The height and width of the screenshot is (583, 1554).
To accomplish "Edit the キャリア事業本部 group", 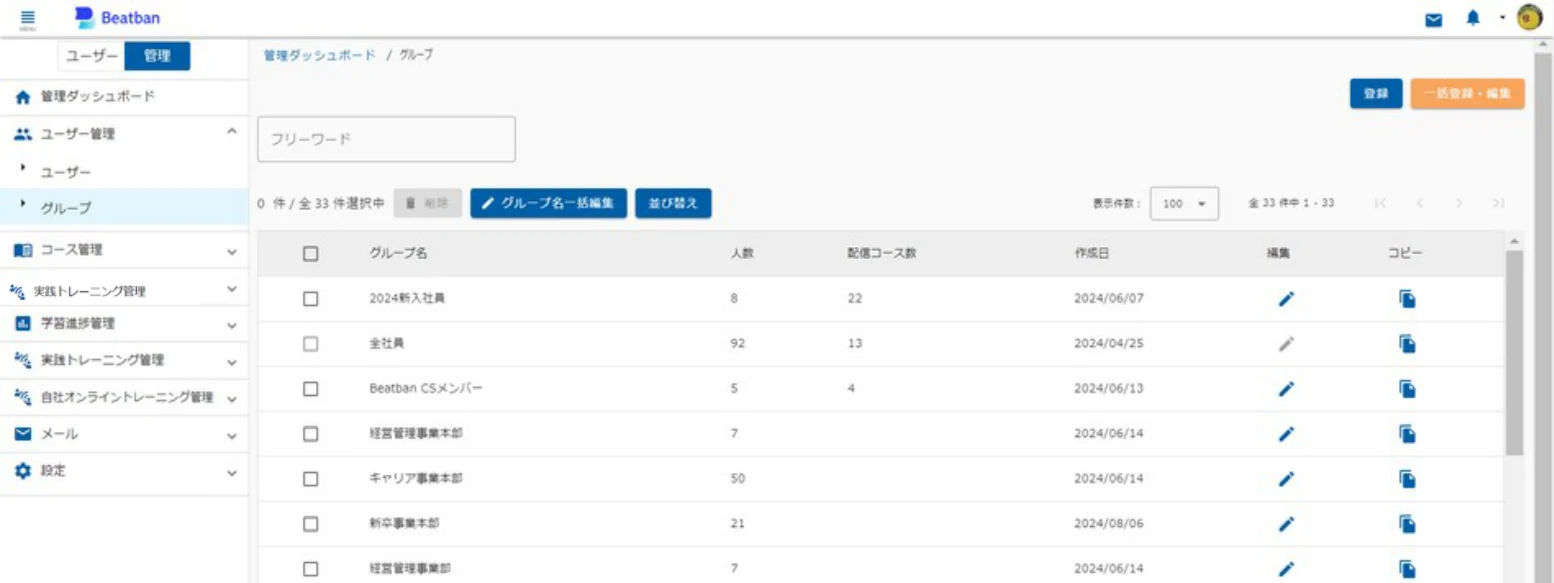I will [x=1287, y=478].
